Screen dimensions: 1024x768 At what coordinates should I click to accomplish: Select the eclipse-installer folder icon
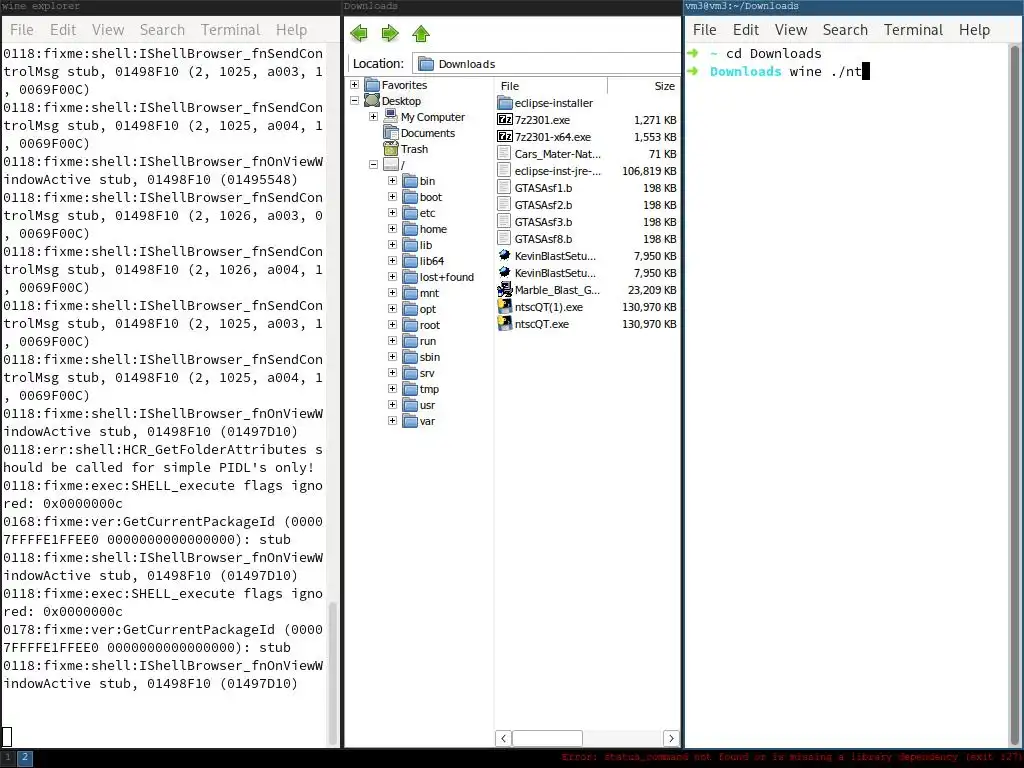505,103
